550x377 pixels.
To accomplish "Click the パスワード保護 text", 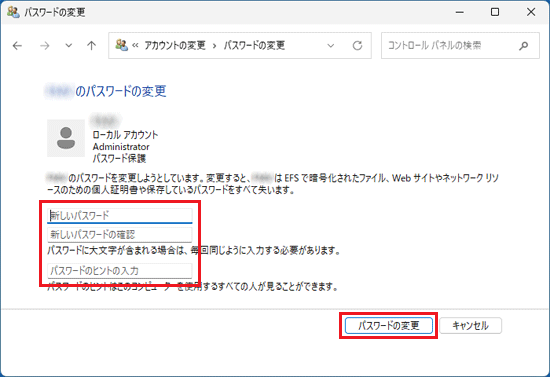I will (x=119, y=158).
